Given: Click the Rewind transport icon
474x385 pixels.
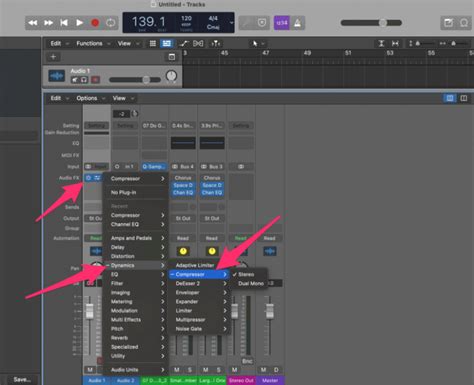Looking at the screenshot, I should (x=33, y=23).
